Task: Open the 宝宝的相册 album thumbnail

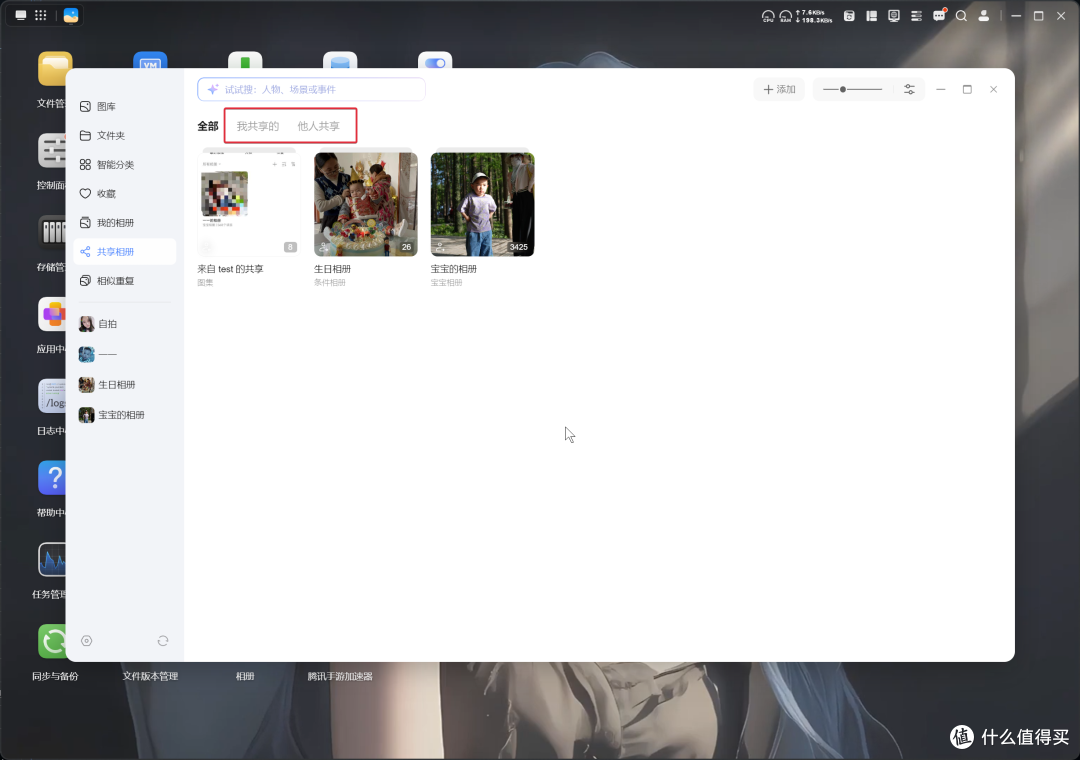Action: (483, 204)
